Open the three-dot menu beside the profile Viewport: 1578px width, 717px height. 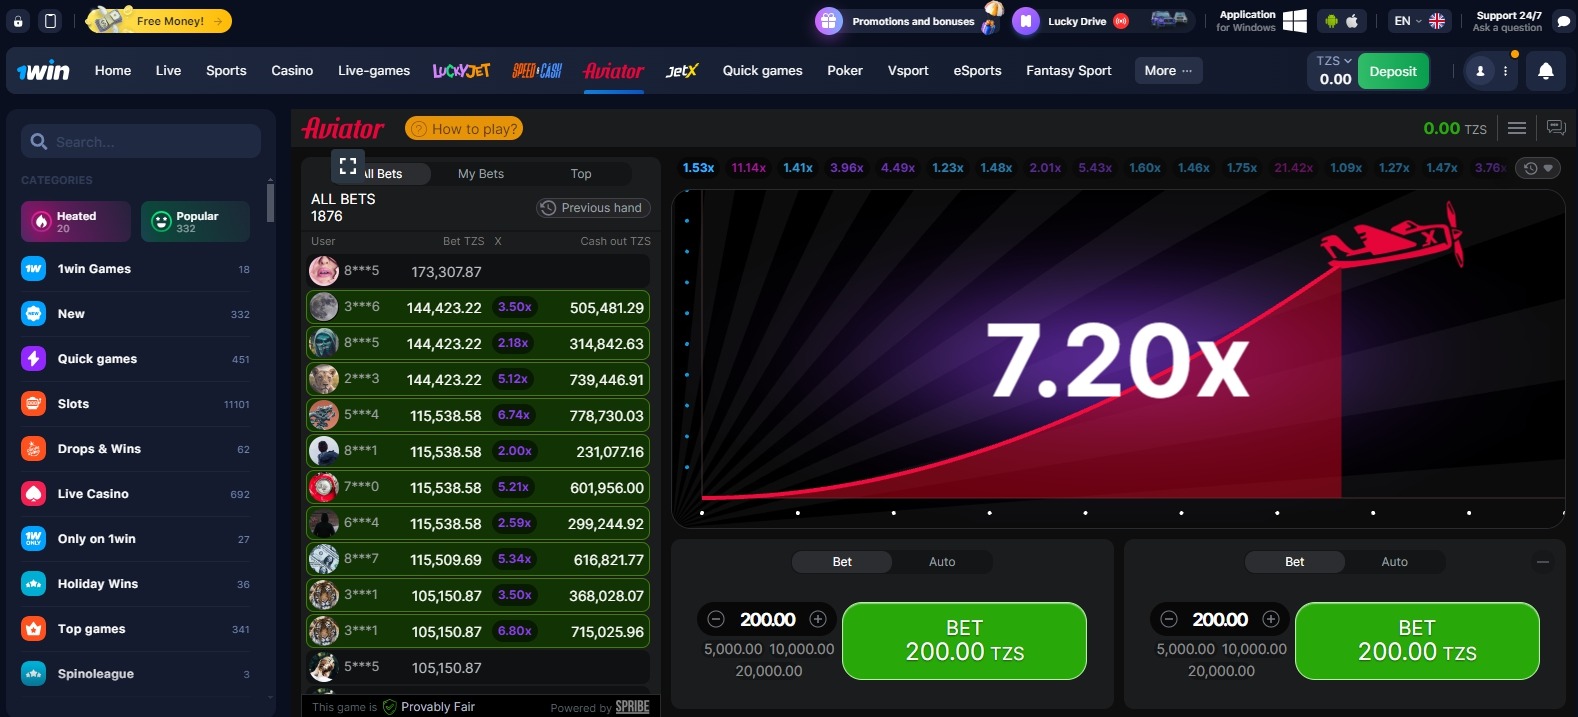1505,71
